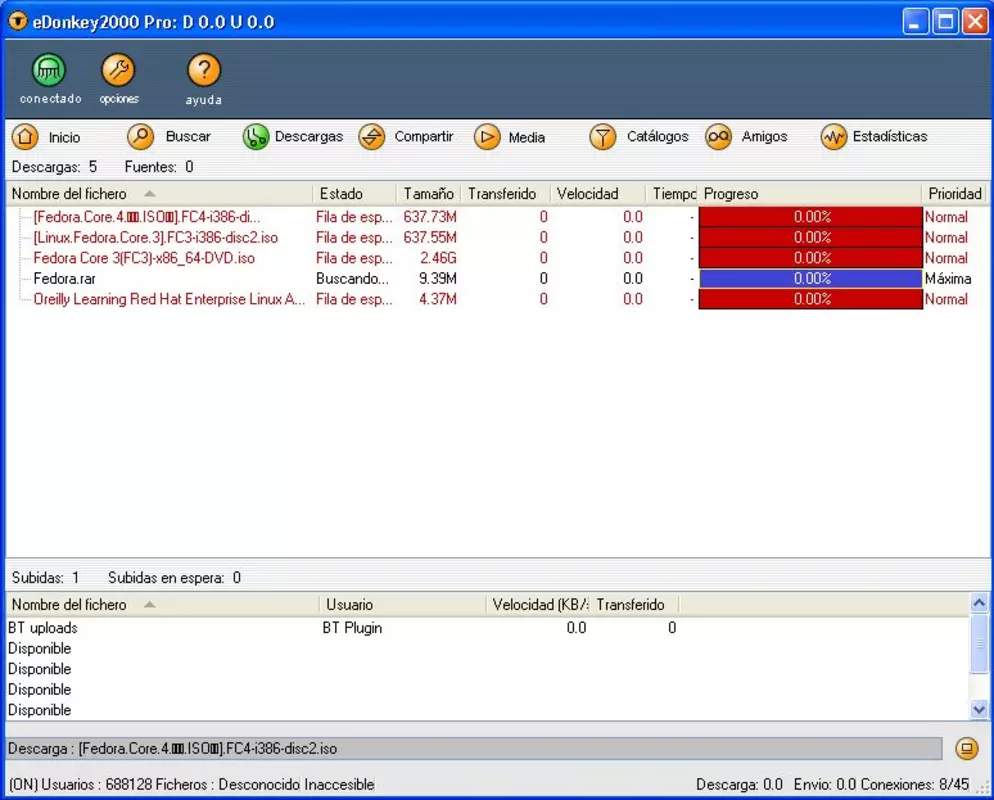Sort uploads by Usuario column
This screenshot has width=994, height=800.
point(402,605)
